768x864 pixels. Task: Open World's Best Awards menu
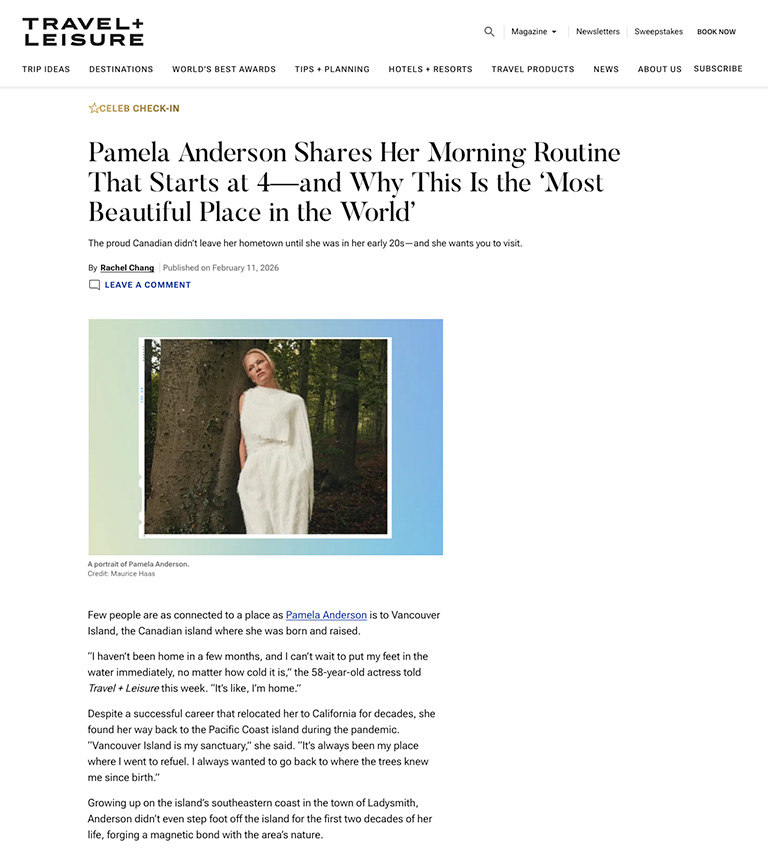(224, 69)
